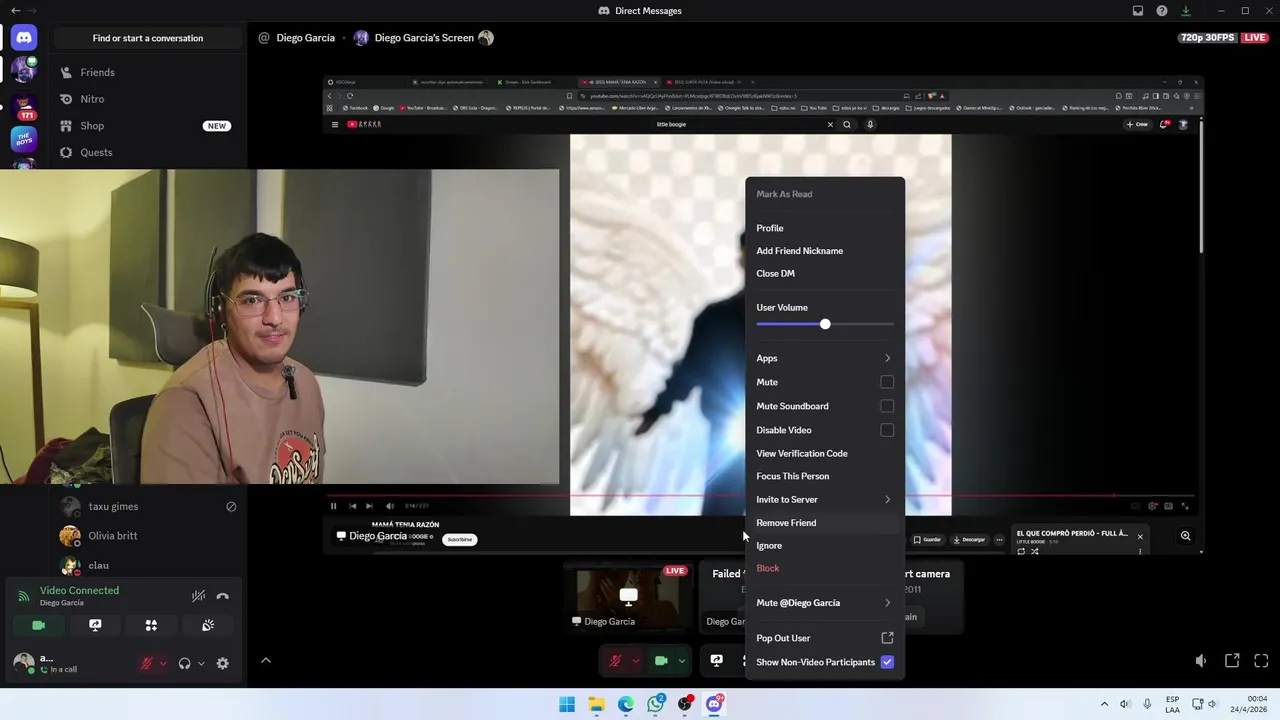Expand Mute @Diego García submenu
The image size is (1280, 720).
click(x=825, y=603)
